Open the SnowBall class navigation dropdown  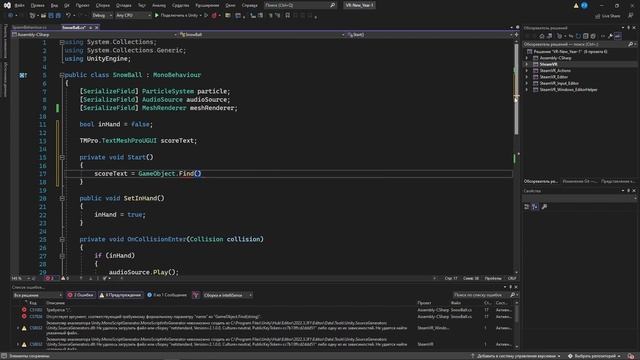262,35
